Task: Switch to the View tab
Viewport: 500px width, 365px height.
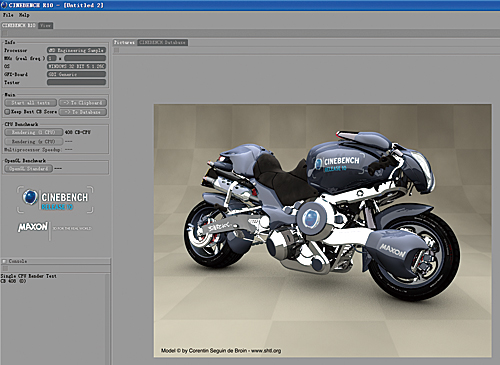Action: [46, 25]
